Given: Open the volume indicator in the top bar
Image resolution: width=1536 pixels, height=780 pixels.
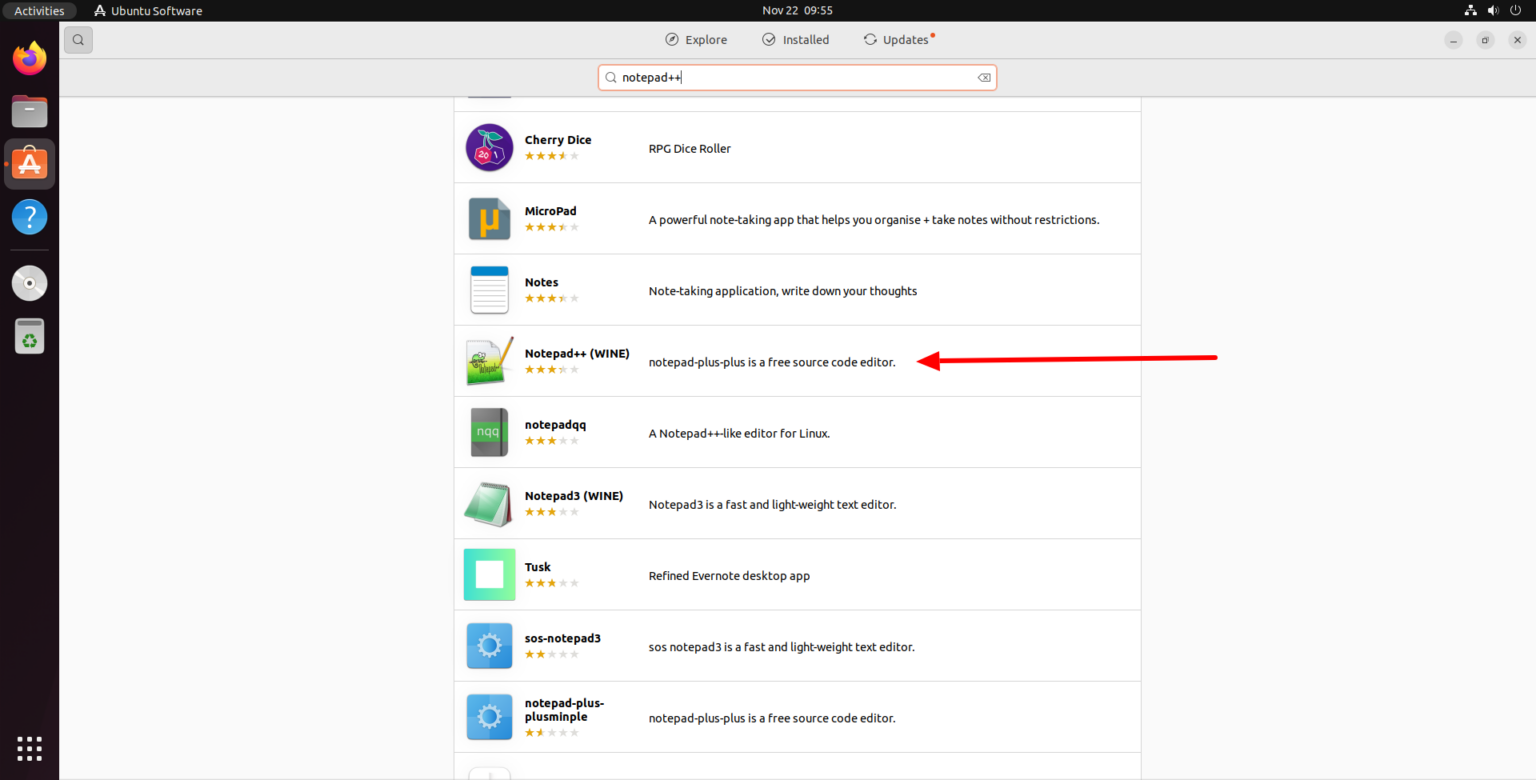Looking at the screenshot, I should tap(1493, 10).
